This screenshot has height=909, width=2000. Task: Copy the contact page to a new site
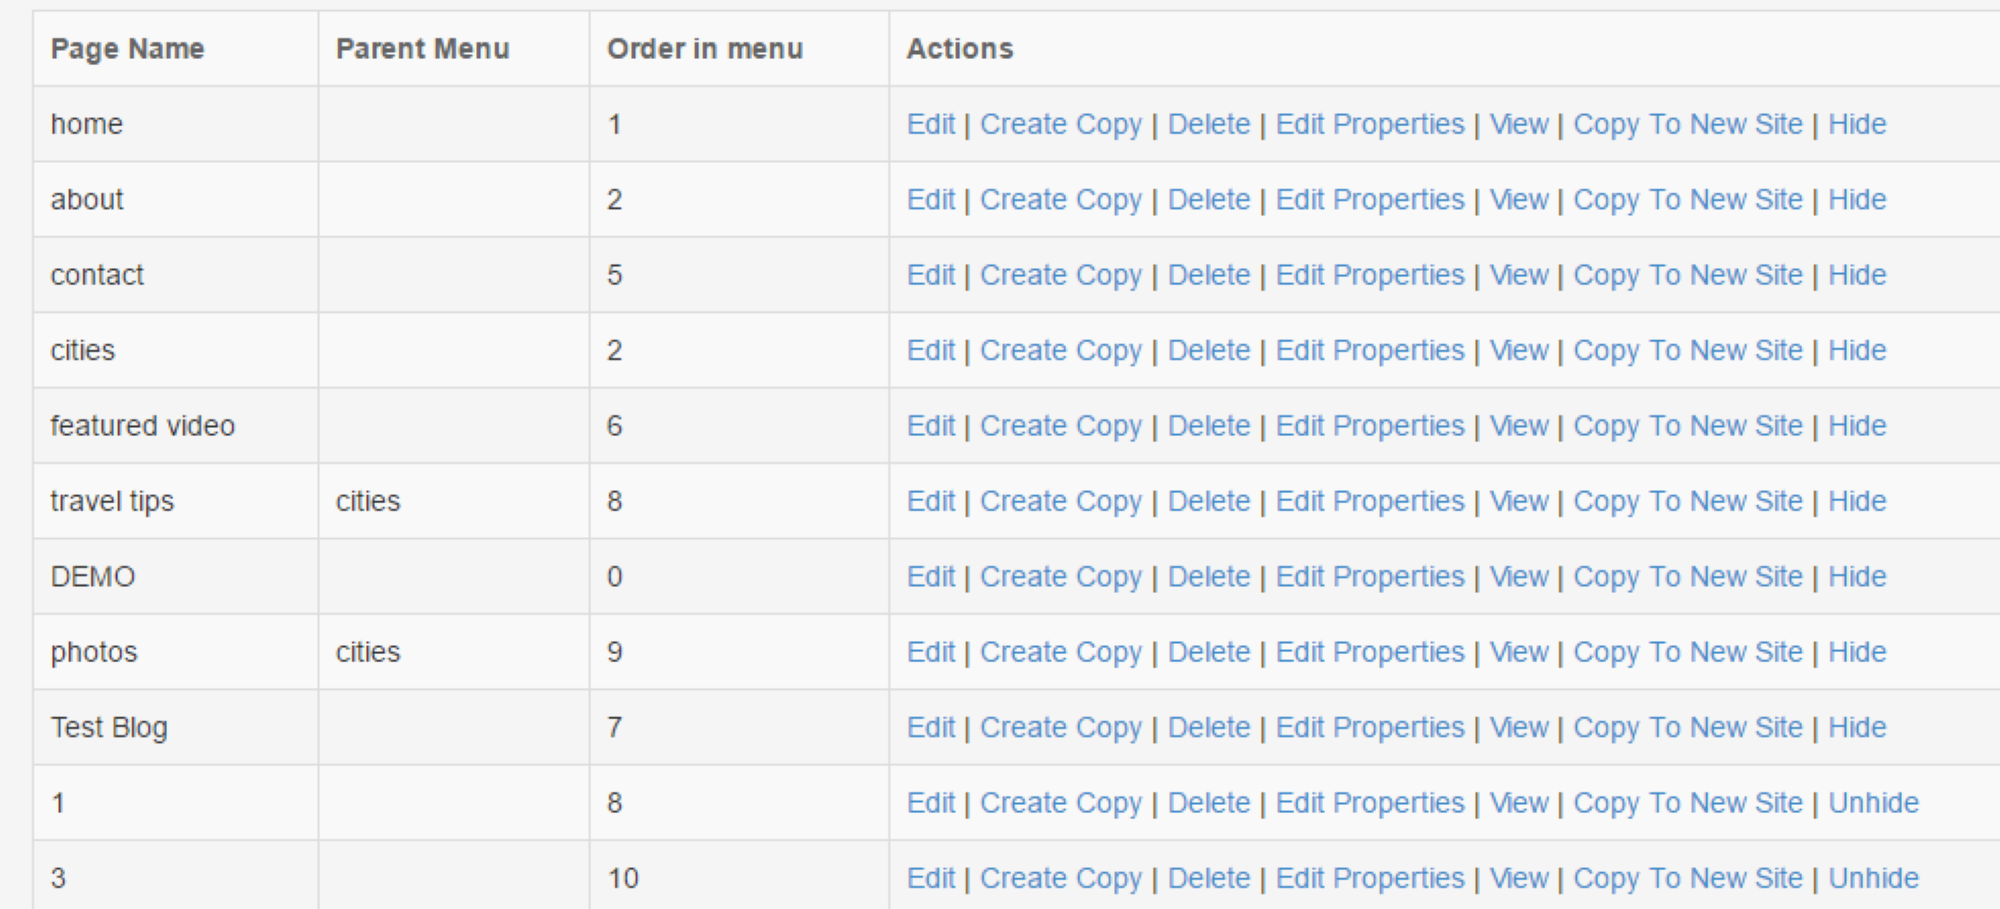coord(1688,276)
